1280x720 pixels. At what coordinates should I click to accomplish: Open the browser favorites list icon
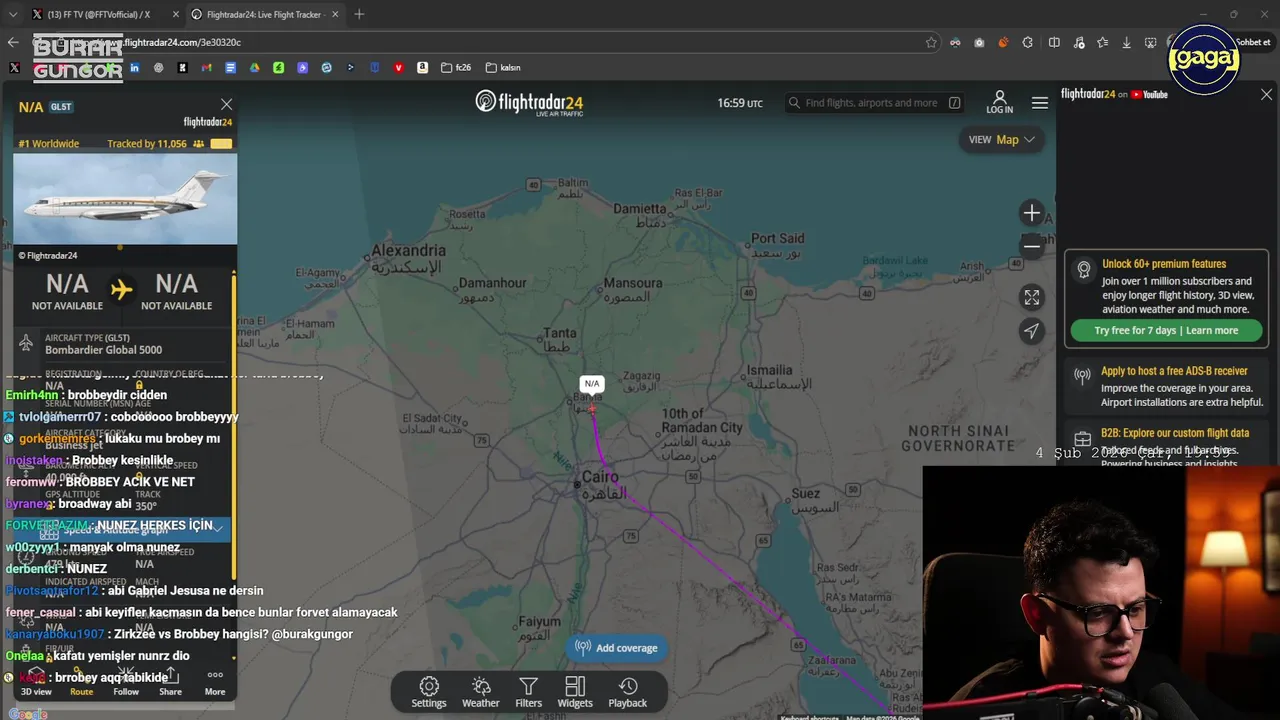(x=1102, y=42)
